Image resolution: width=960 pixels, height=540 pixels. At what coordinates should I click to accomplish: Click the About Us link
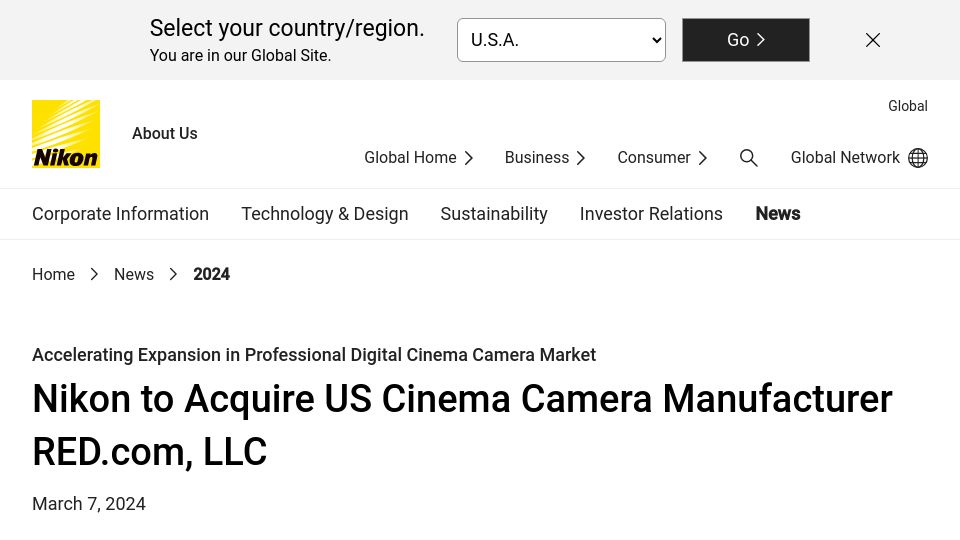(165, 133)
